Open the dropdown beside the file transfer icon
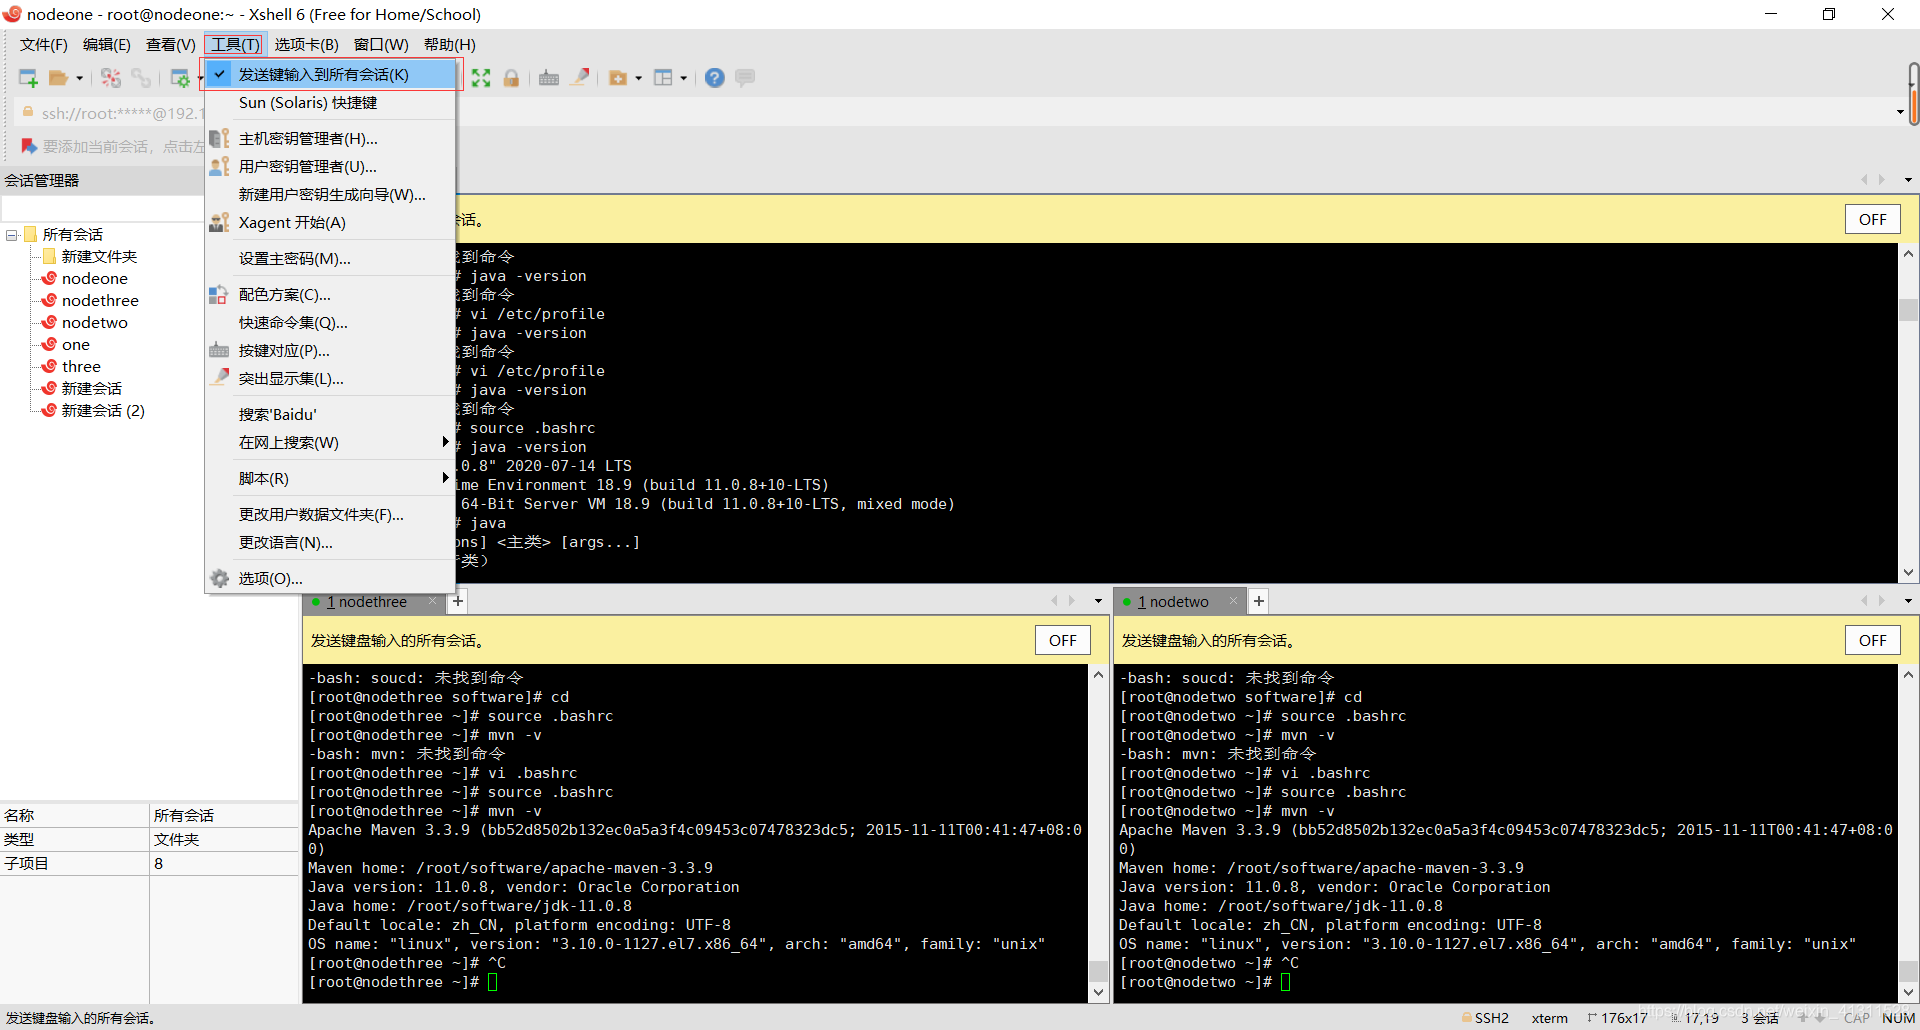Screen dimensions: 1920x1030 638,78
